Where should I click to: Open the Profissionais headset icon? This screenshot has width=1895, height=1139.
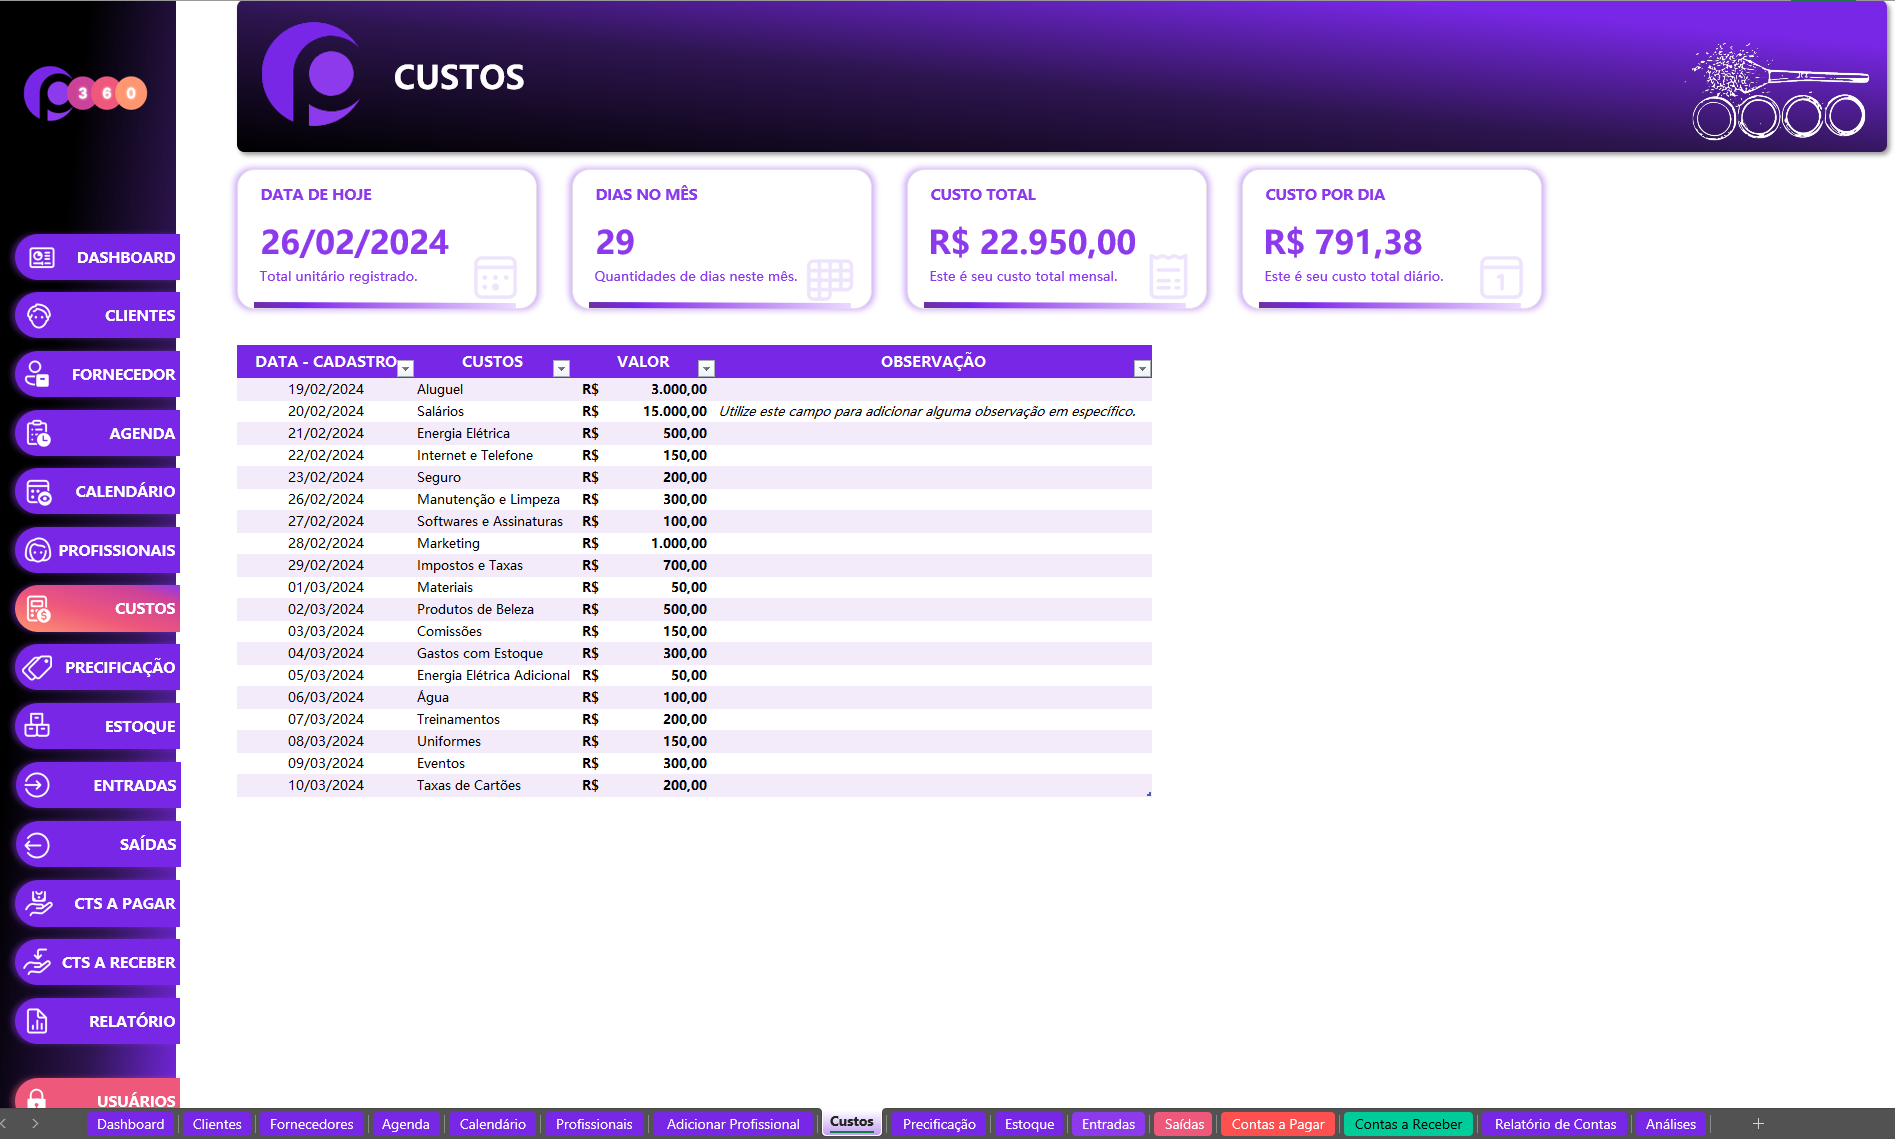pos(38,550)
